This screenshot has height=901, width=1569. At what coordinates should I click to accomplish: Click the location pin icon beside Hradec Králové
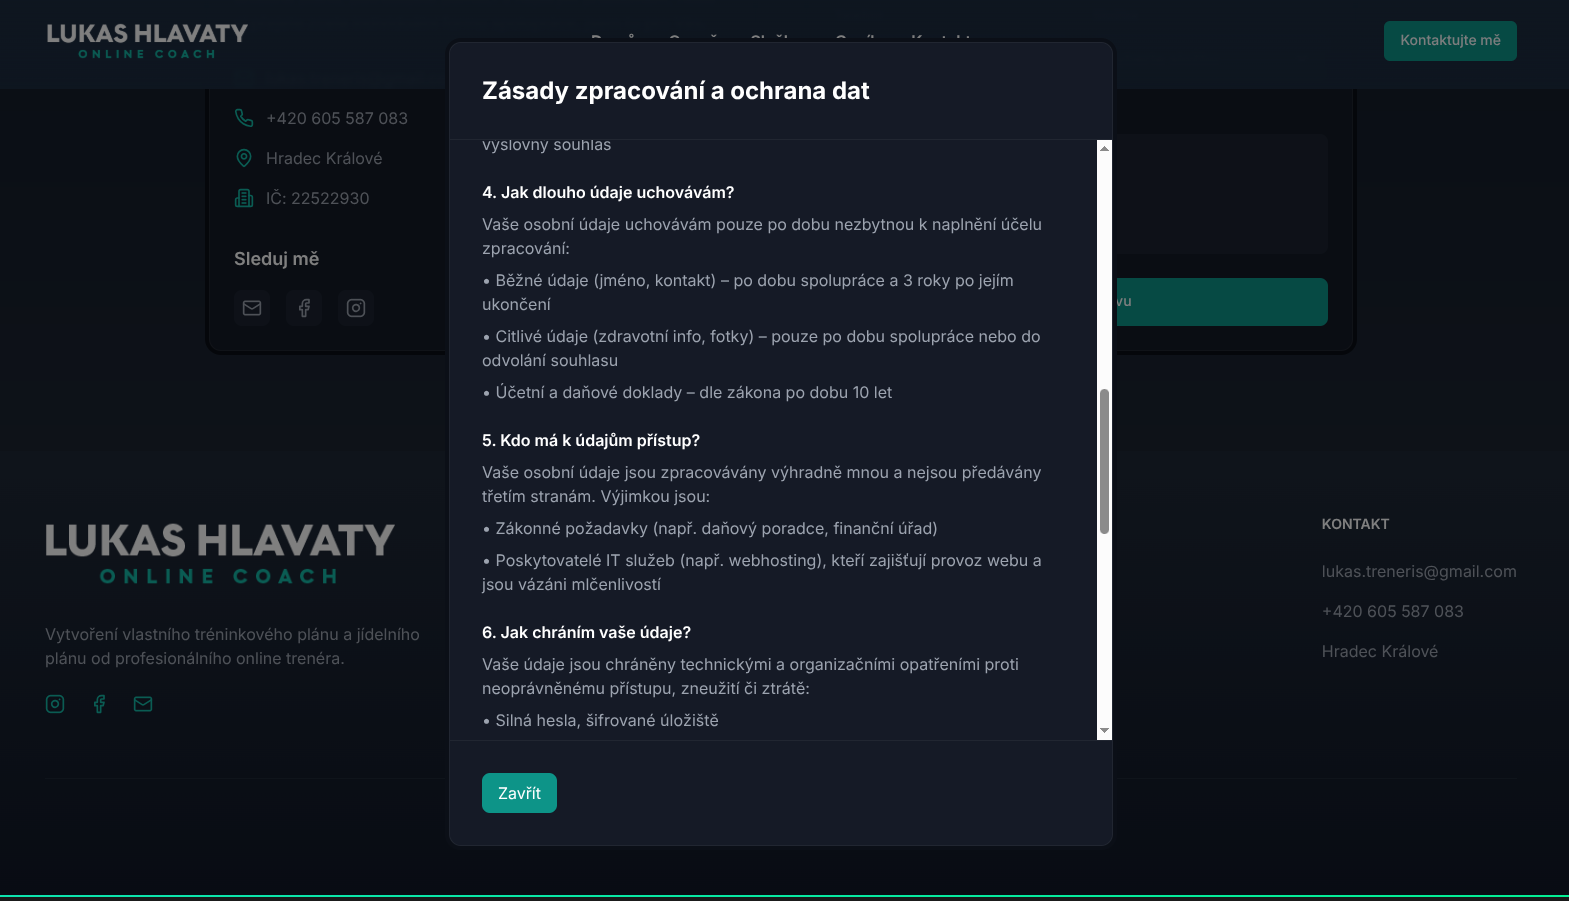click(x=244, y=158)
